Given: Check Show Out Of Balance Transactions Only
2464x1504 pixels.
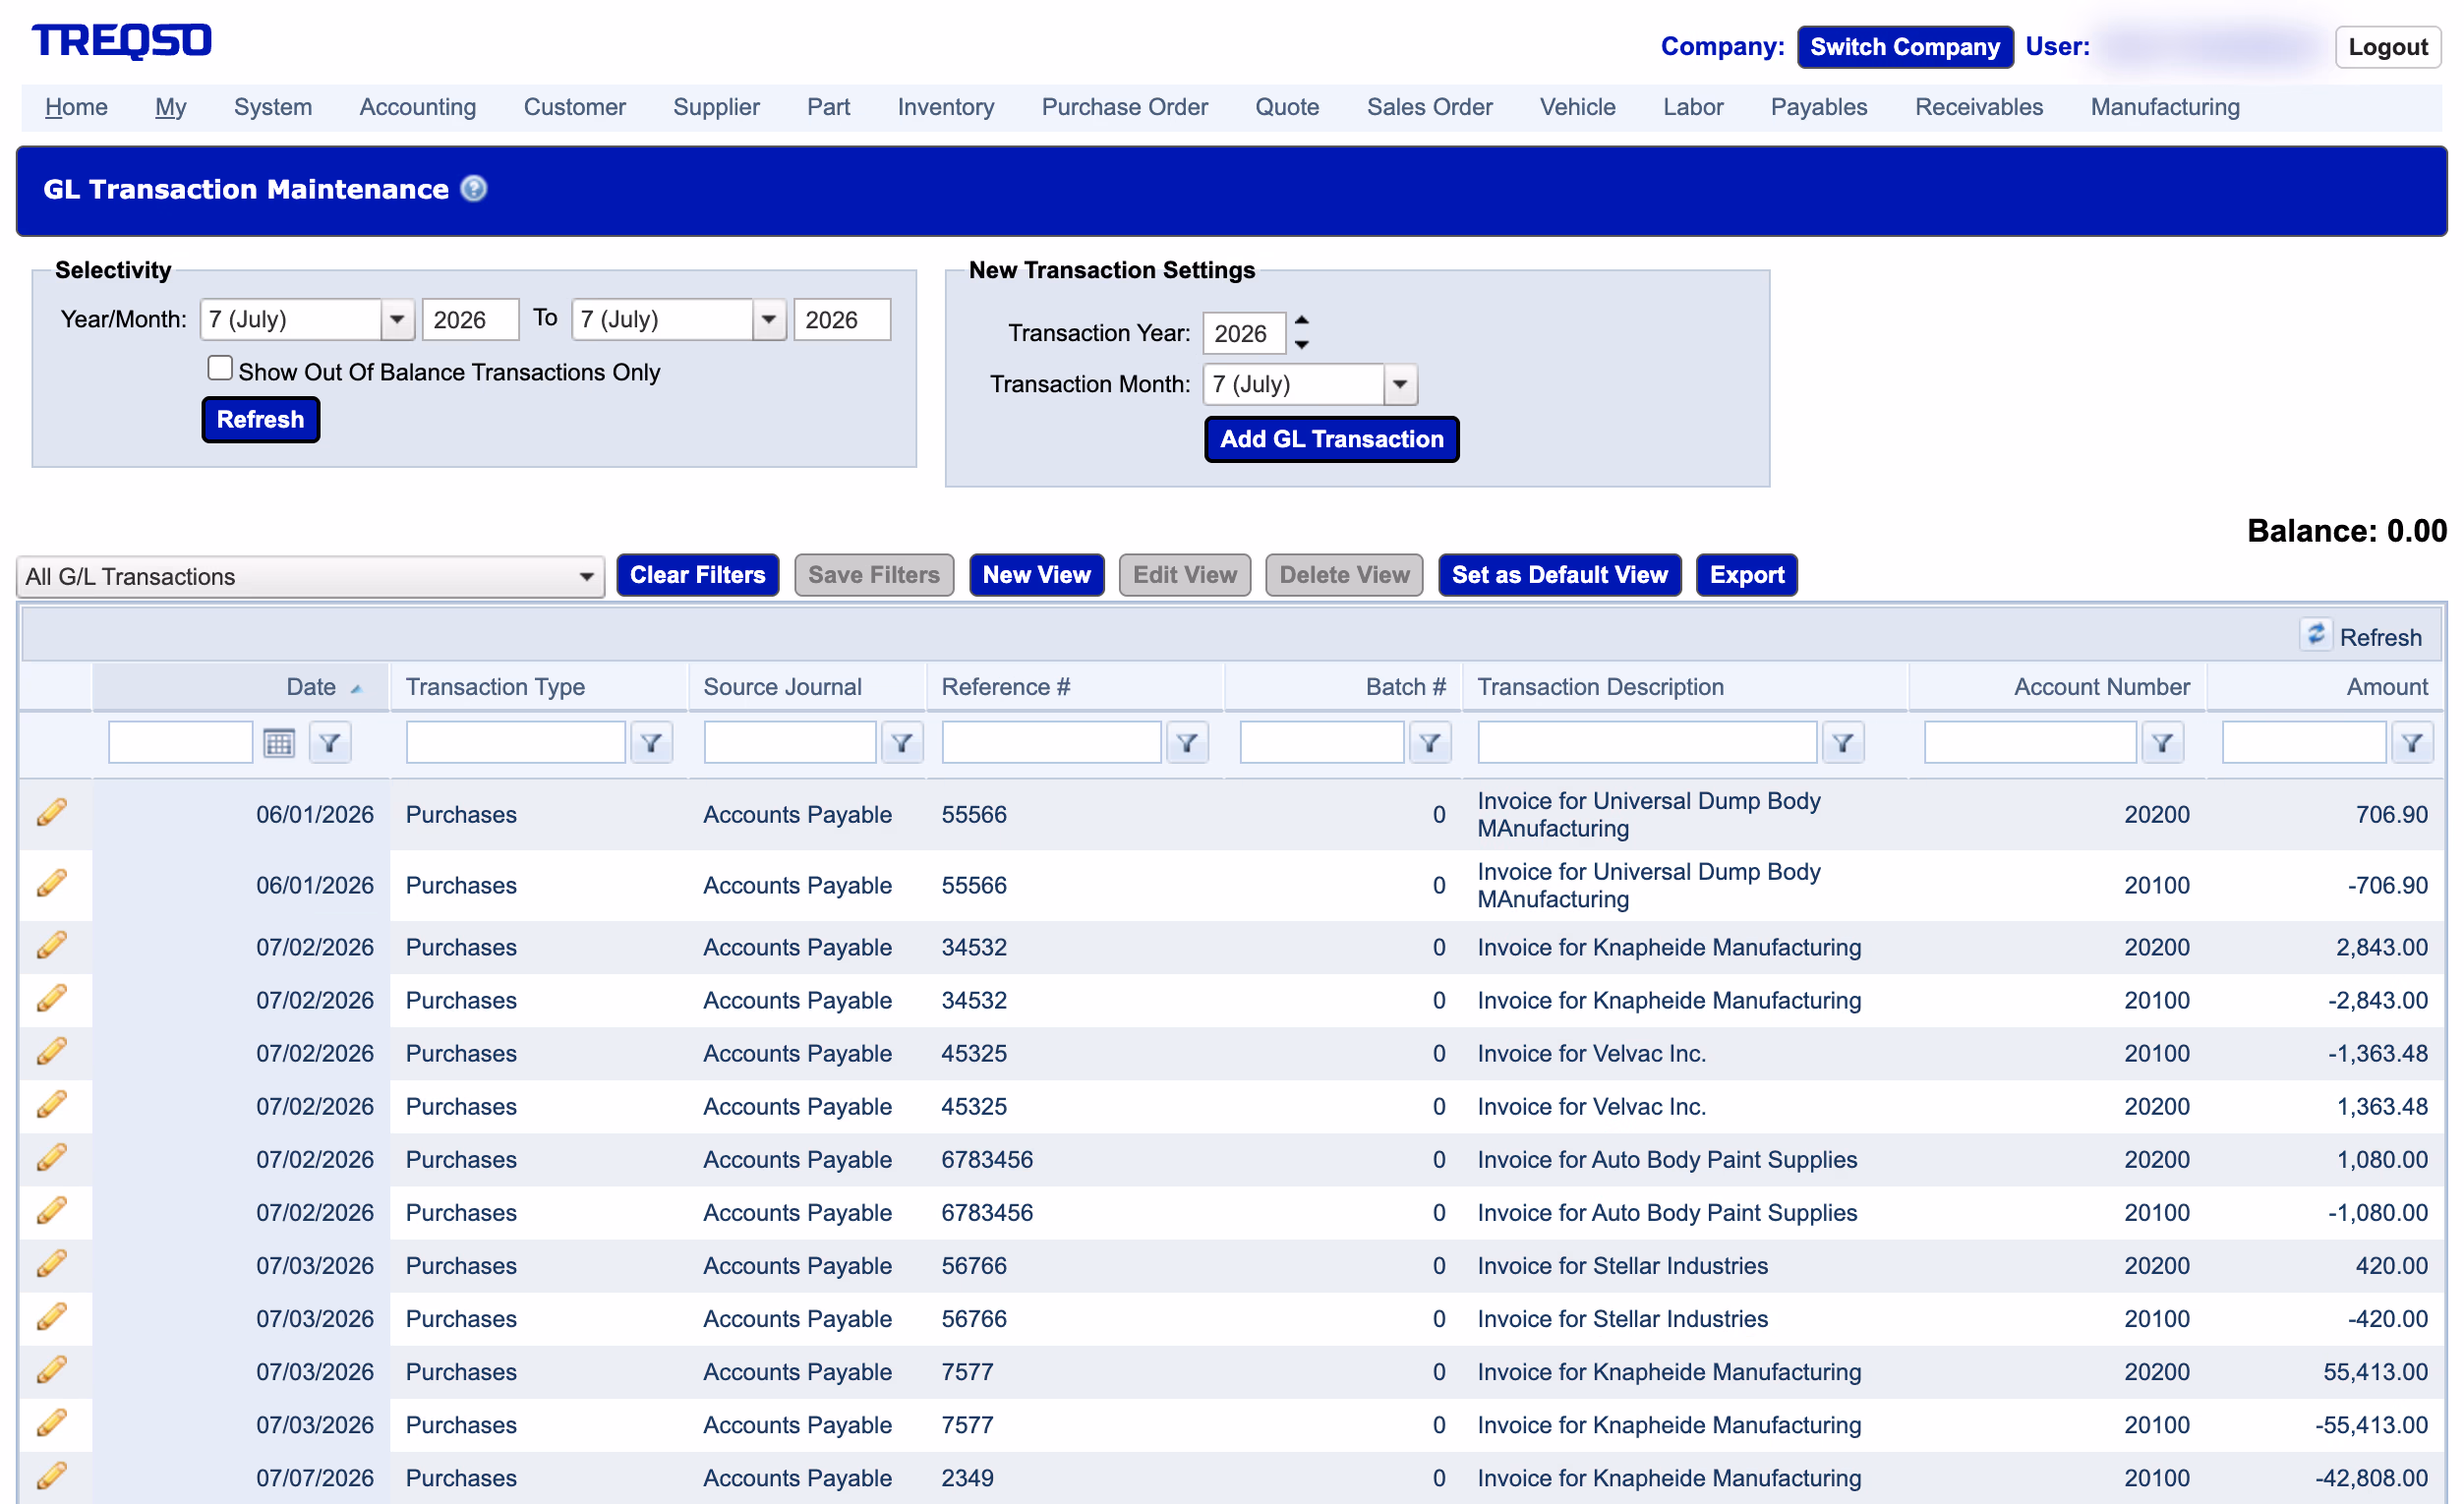Looking at the screenshot, I should pyautogui.click(x=220, y=368).
